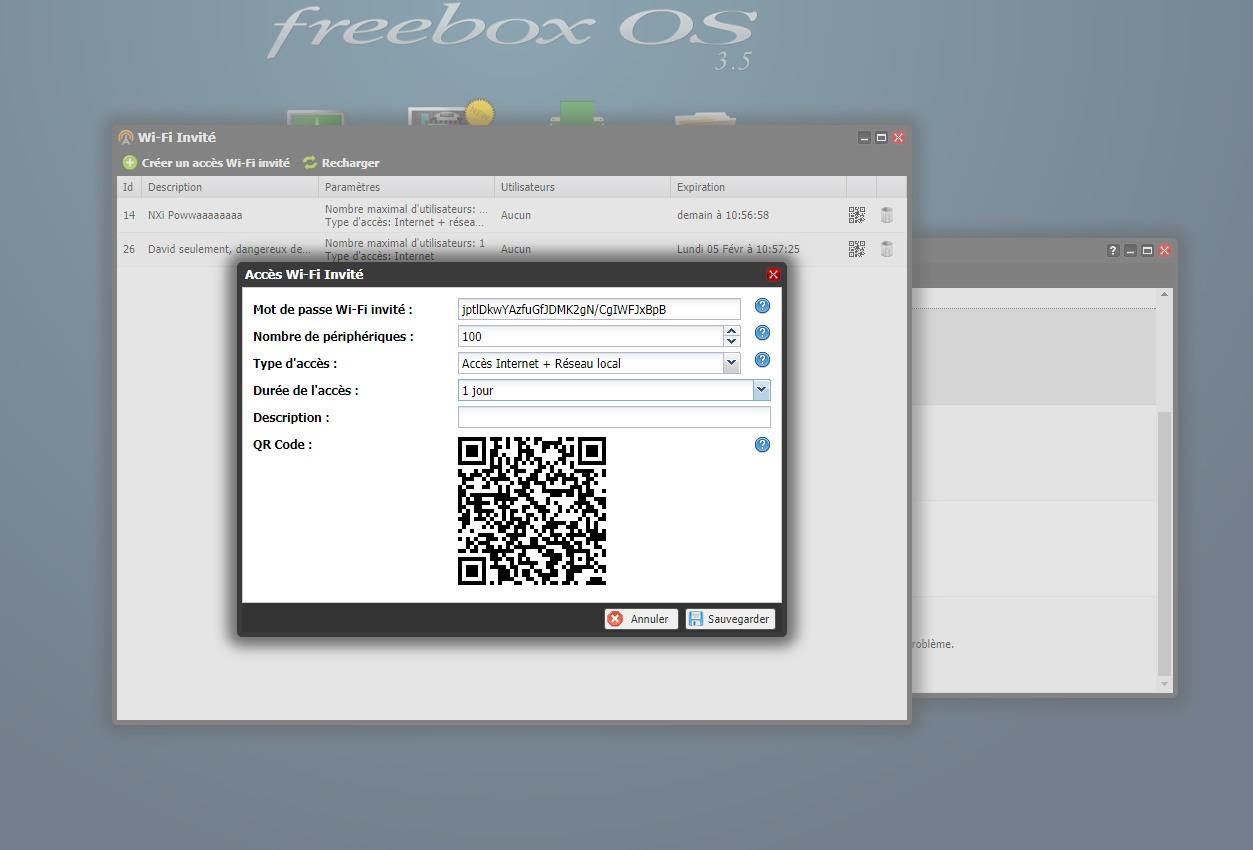Click the Mot de passe Wi-Fi invité field
This screenshot has width=1253, height=850.
[598, 310]
